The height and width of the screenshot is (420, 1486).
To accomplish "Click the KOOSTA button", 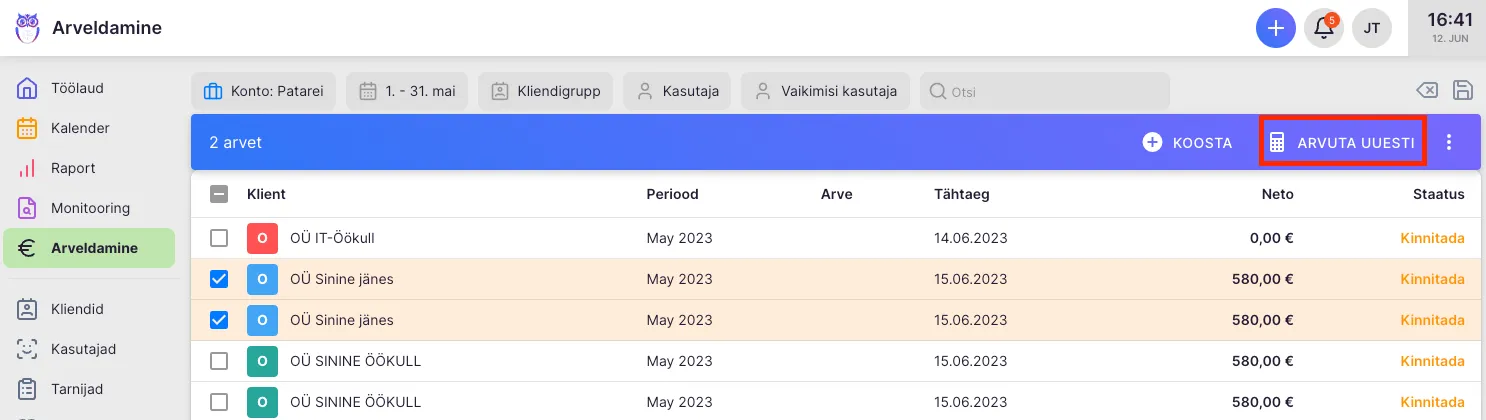I will click(1188, 143).
